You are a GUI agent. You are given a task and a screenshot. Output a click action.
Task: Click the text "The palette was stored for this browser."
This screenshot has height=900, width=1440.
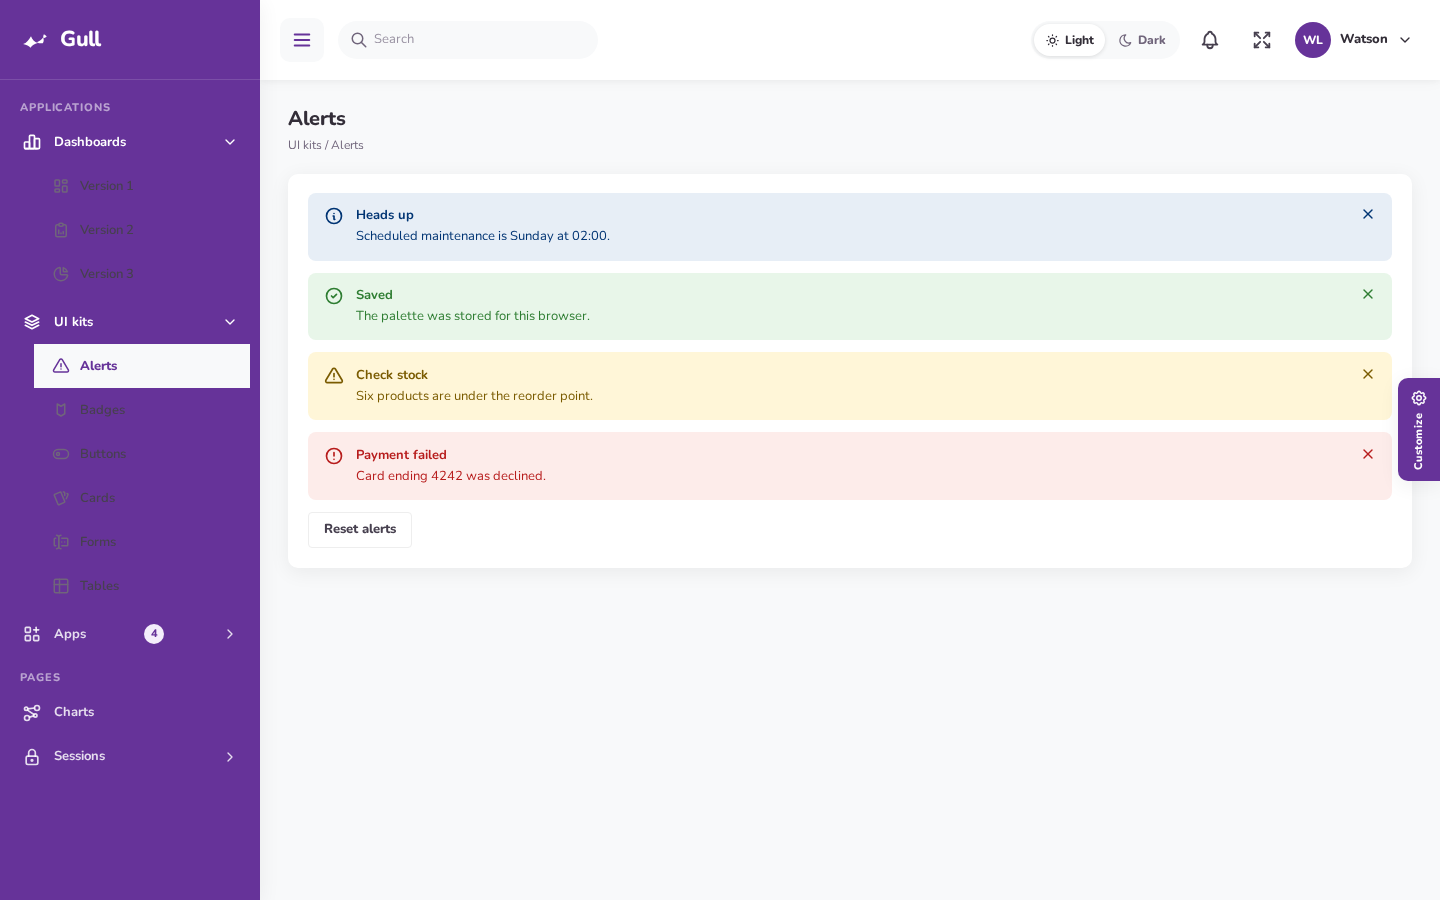point(473,316)
